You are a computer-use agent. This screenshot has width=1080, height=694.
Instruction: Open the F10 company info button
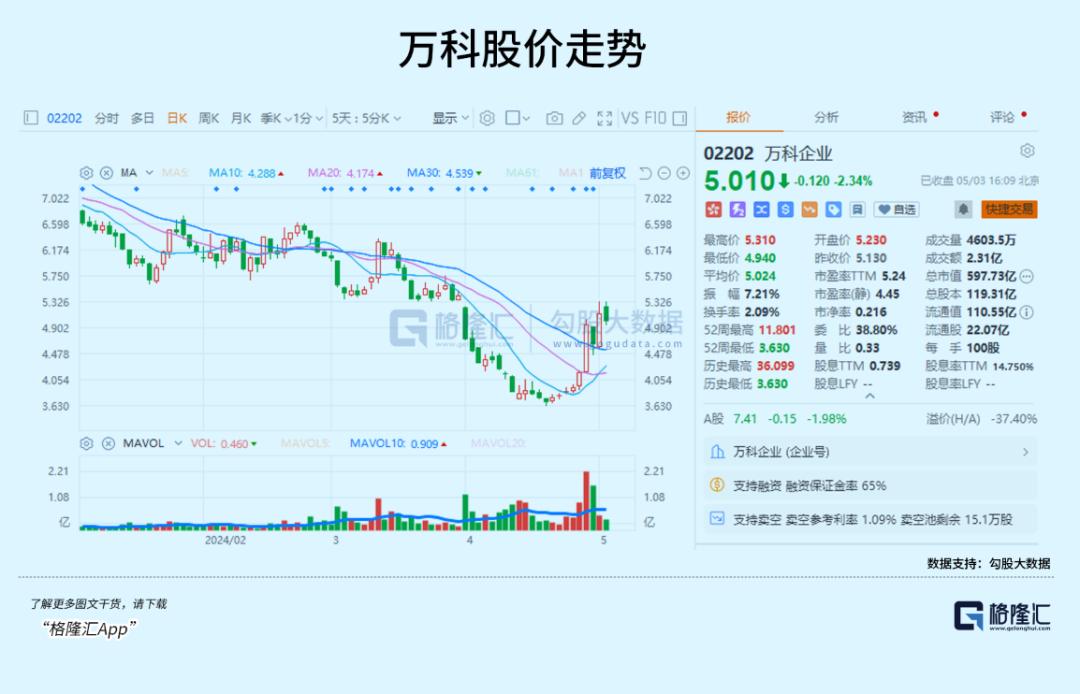click(655, 118)
